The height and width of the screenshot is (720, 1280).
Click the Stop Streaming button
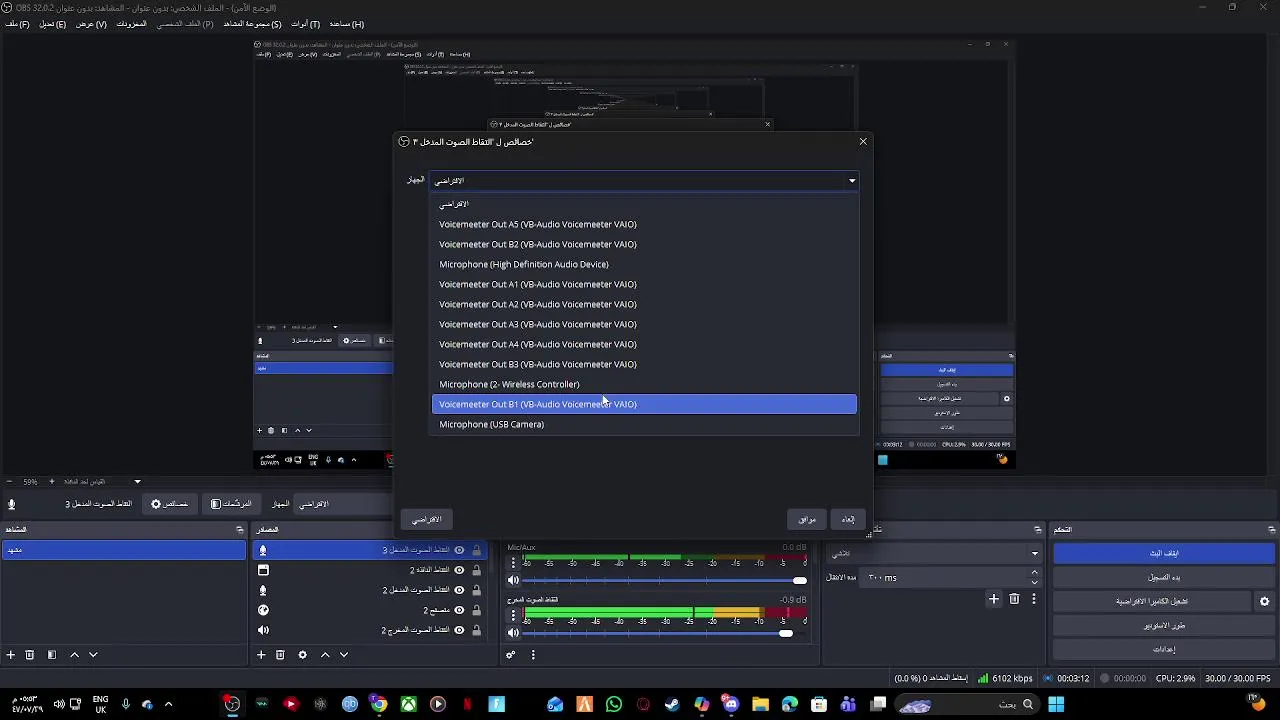[1164, 553]
